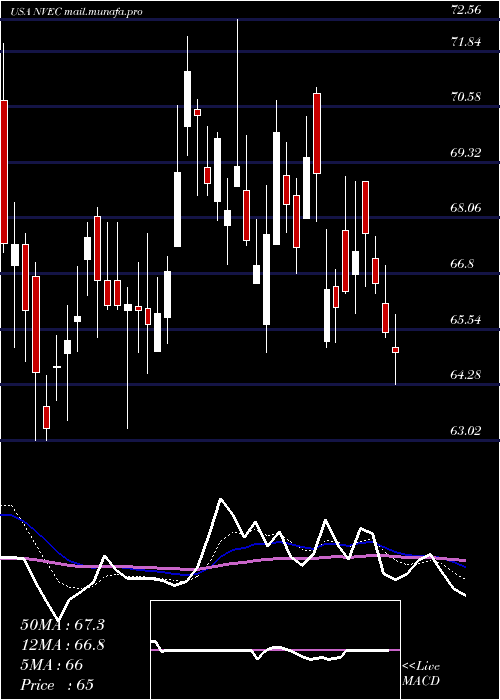Click the 66.8 price axis label
The image size is (500, 700).
click(x=462, y=264)
